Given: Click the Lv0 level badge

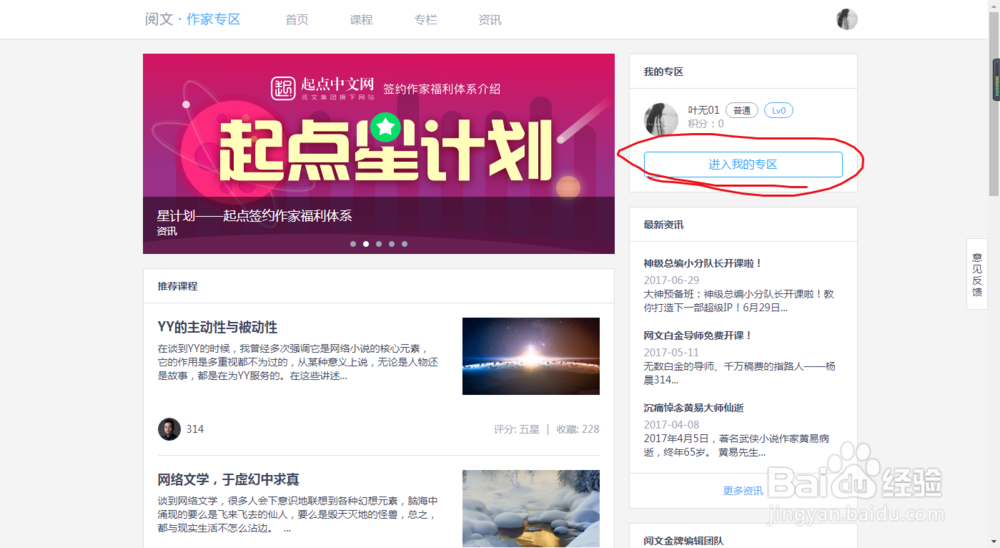Looking at the screenshot, I should [779, 110].
